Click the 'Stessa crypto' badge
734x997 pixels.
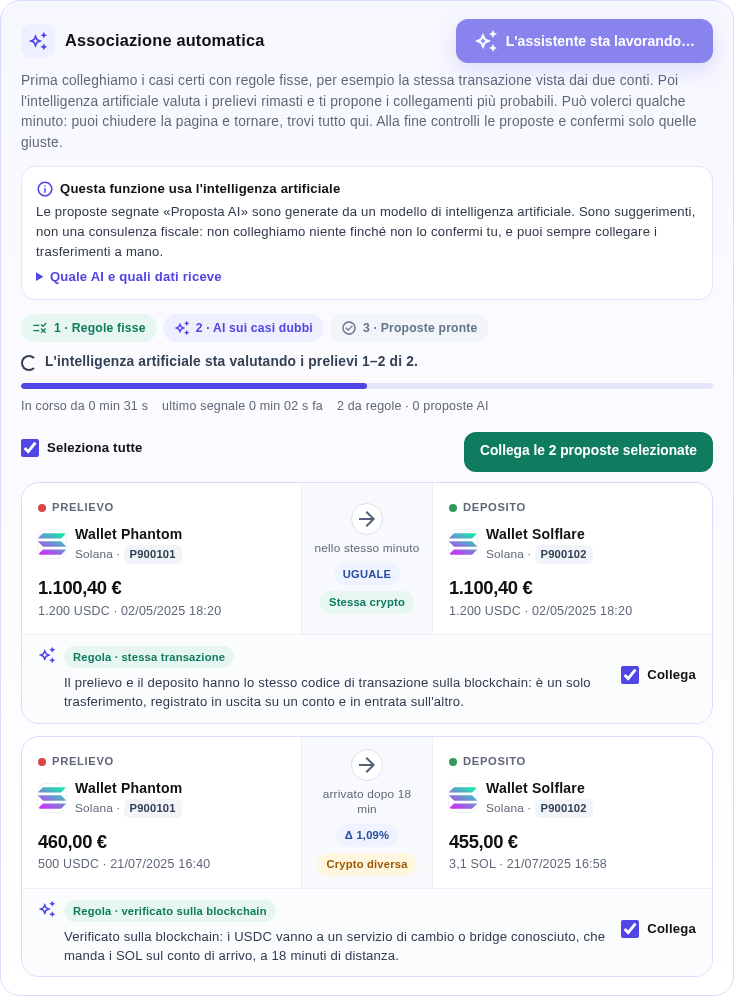click(367, 602)
